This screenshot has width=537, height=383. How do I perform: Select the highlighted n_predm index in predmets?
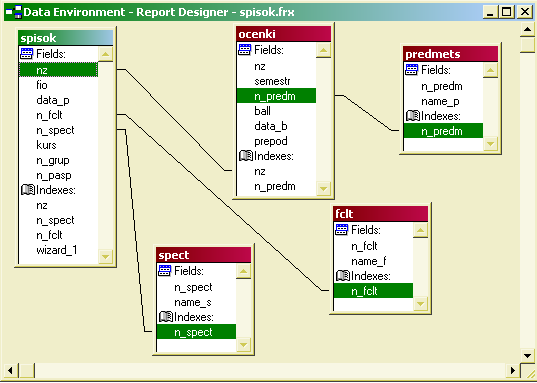(443, 131)
